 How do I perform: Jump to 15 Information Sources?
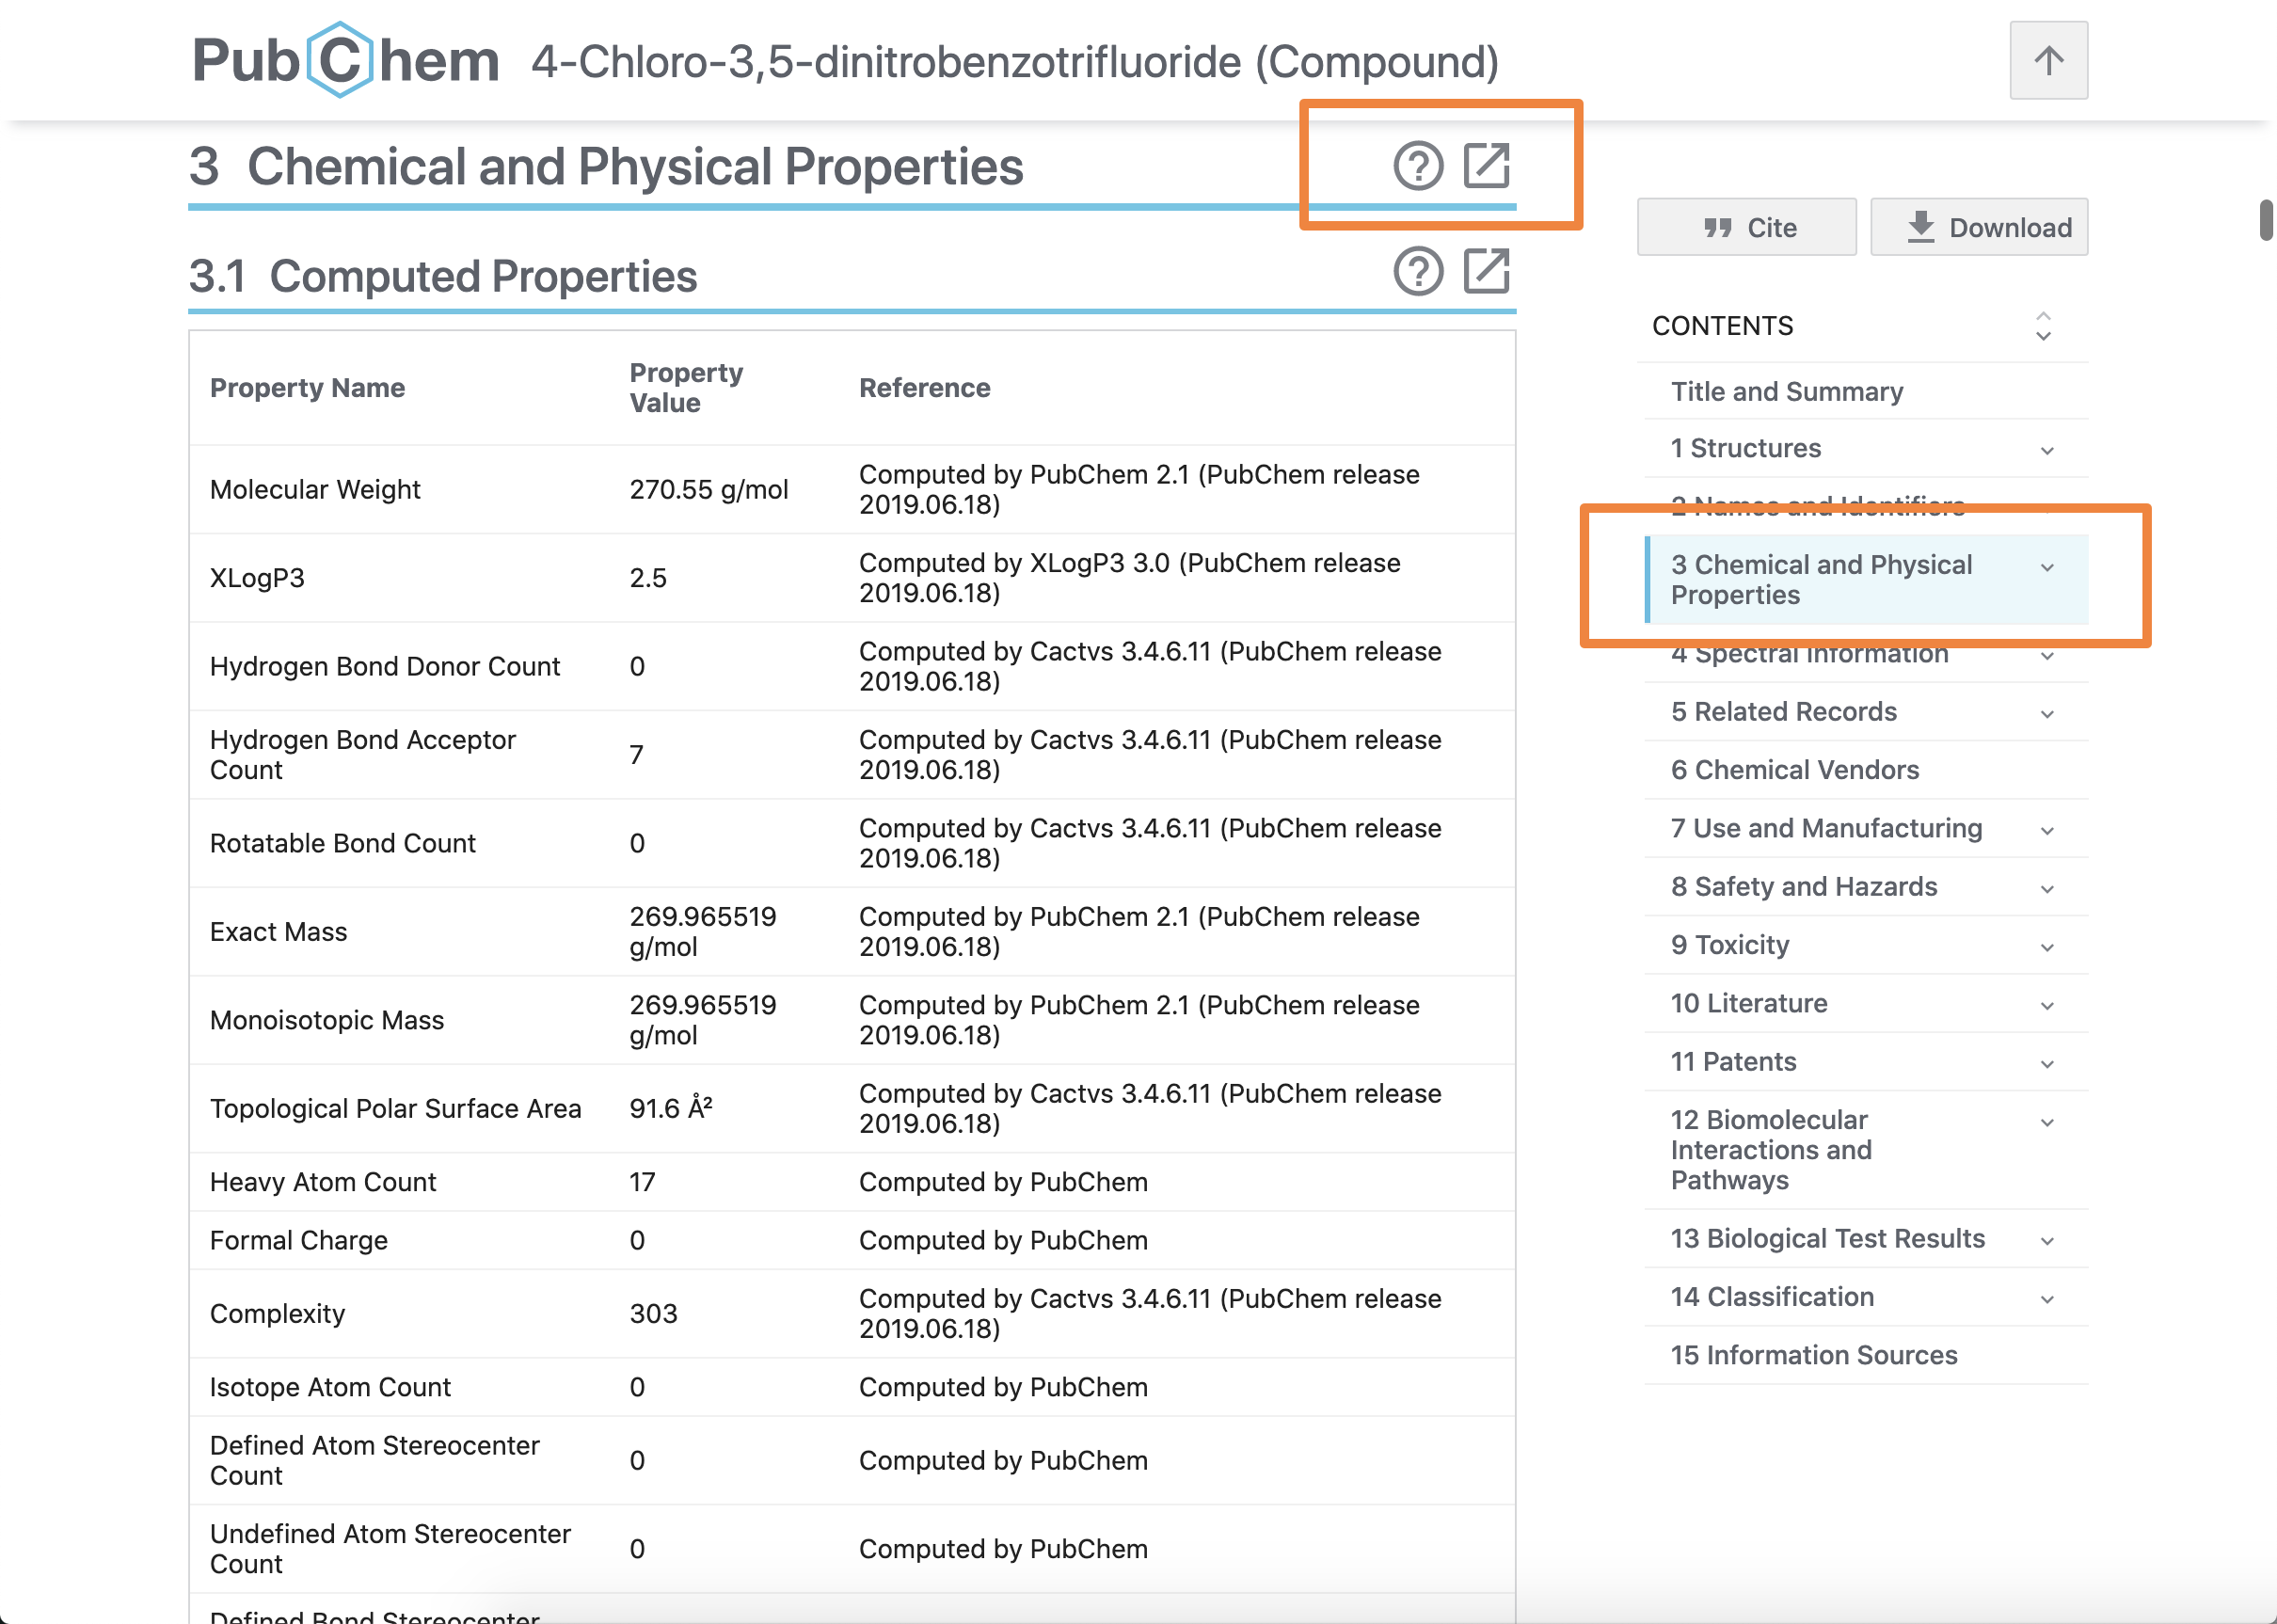1813,1354
